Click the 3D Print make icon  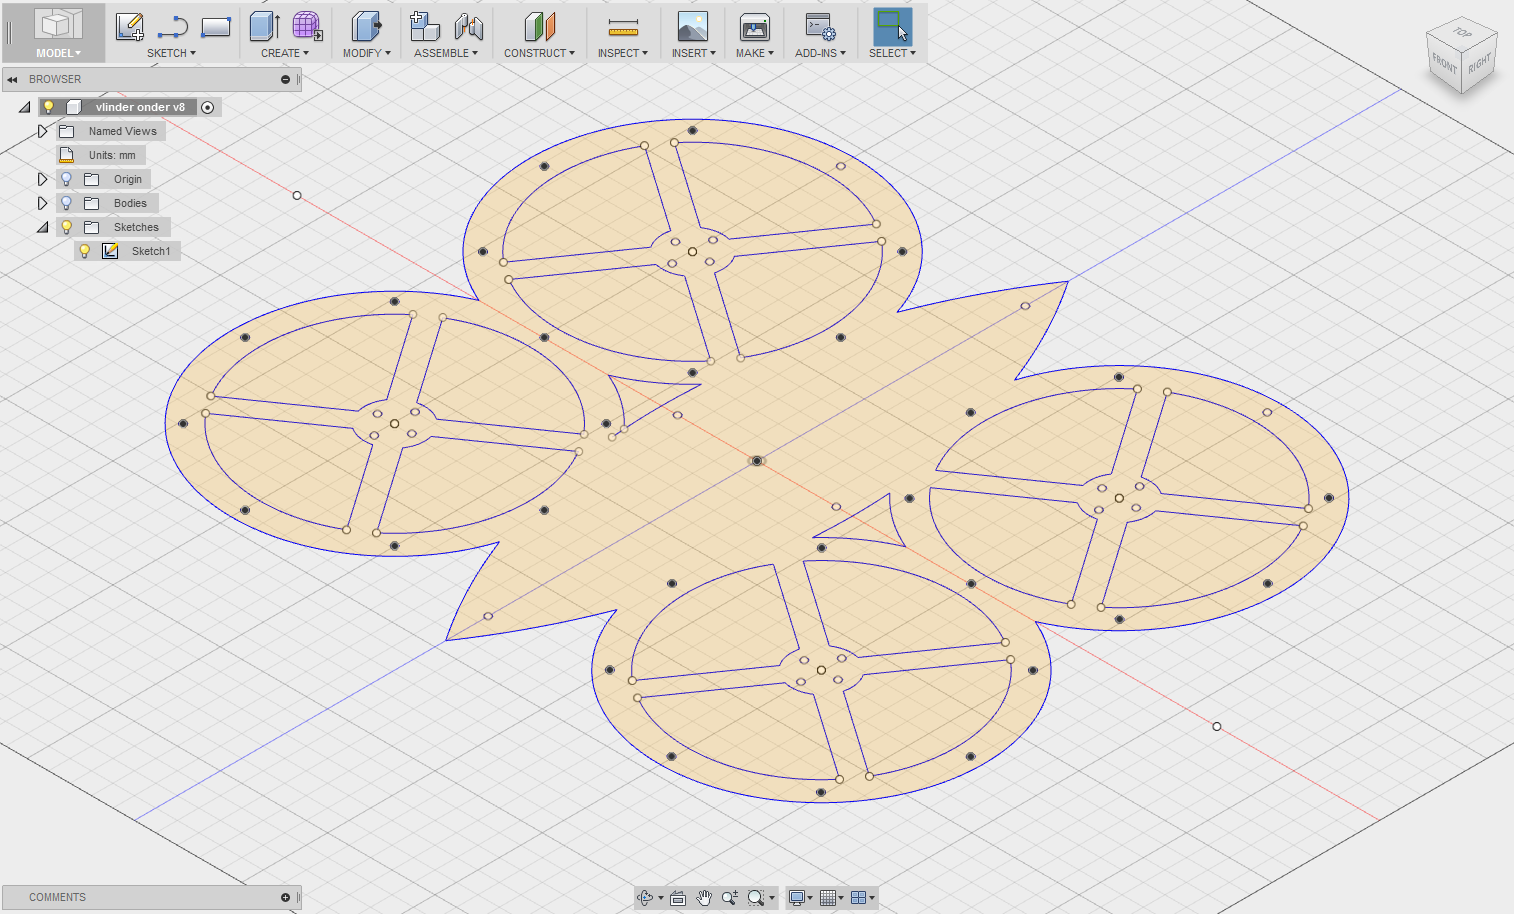click(754, 27)
